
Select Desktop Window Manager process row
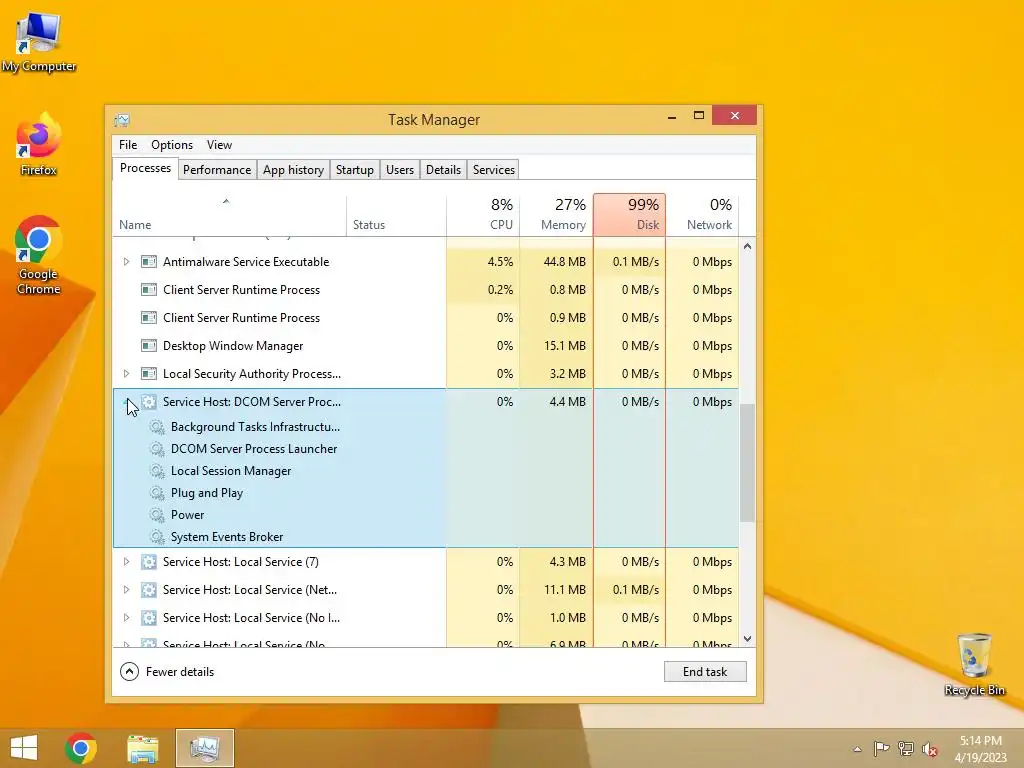coord(426,346)
